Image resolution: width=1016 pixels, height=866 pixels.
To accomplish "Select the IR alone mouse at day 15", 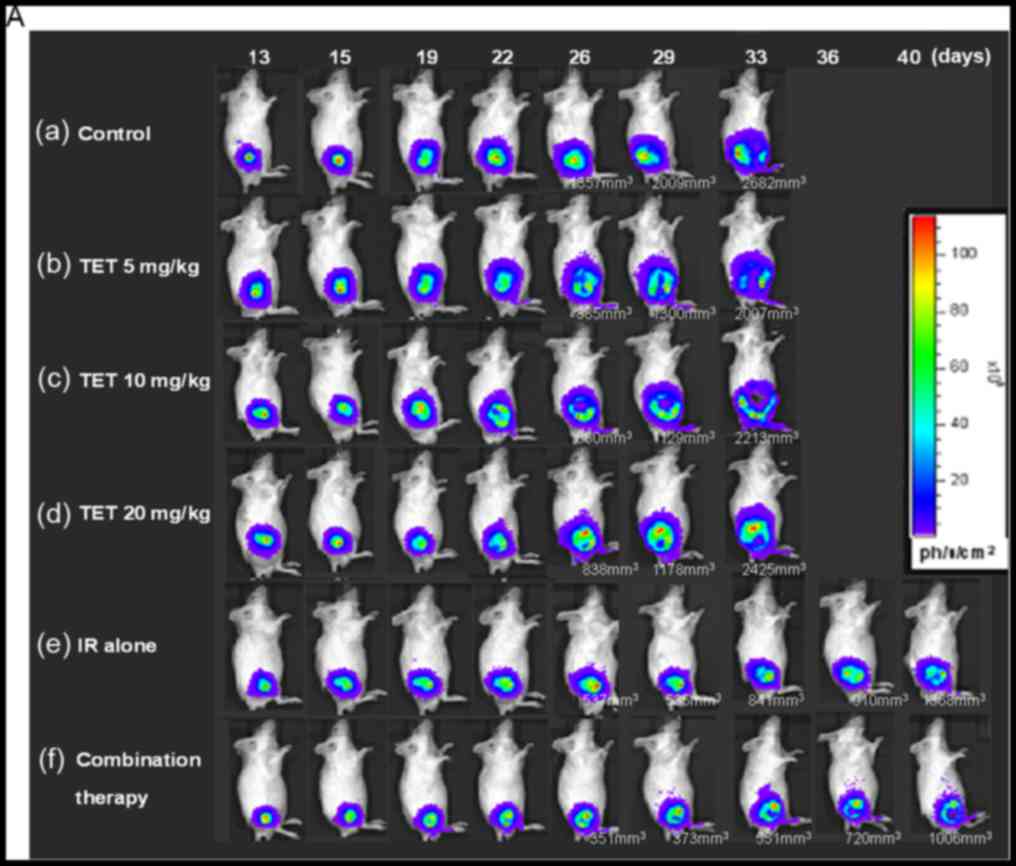I will (341, 650).
